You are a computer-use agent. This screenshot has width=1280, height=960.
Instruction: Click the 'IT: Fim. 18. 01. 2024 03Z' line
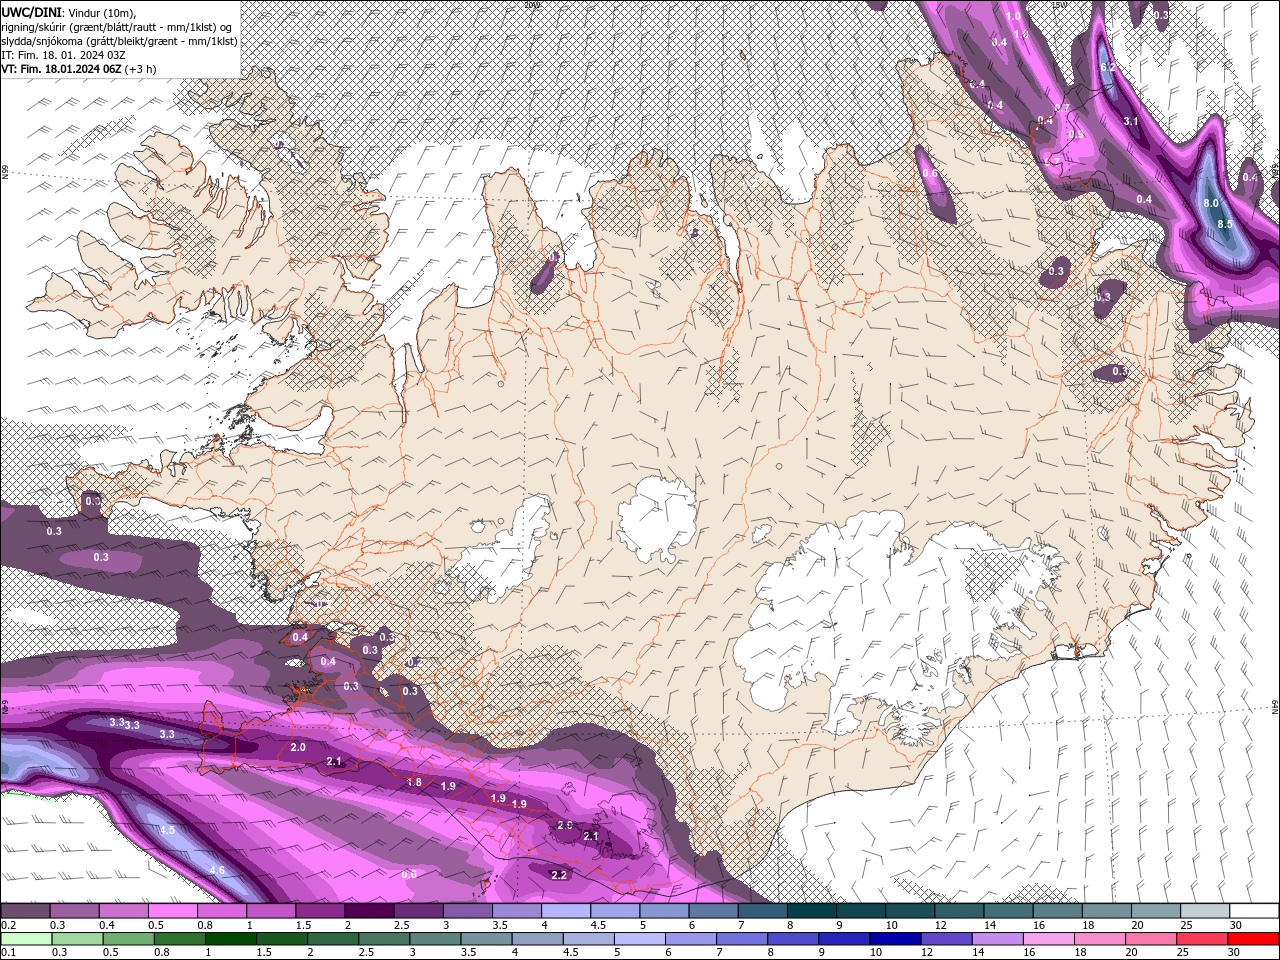coord(63,55)
